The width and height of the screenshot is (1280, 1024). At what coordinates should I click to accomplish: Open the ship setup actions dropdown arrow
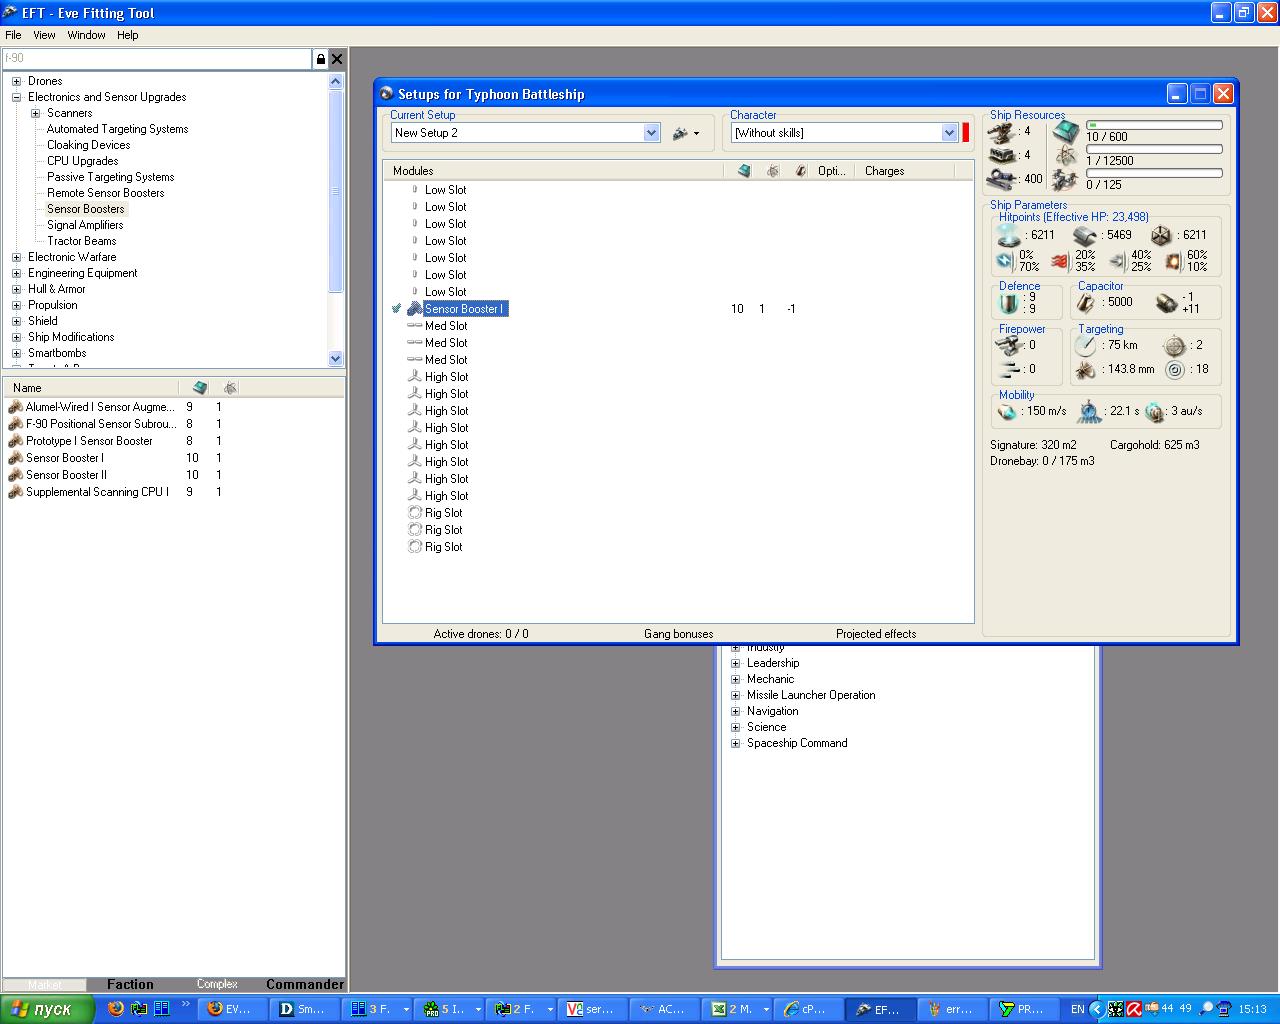[697, 133]
